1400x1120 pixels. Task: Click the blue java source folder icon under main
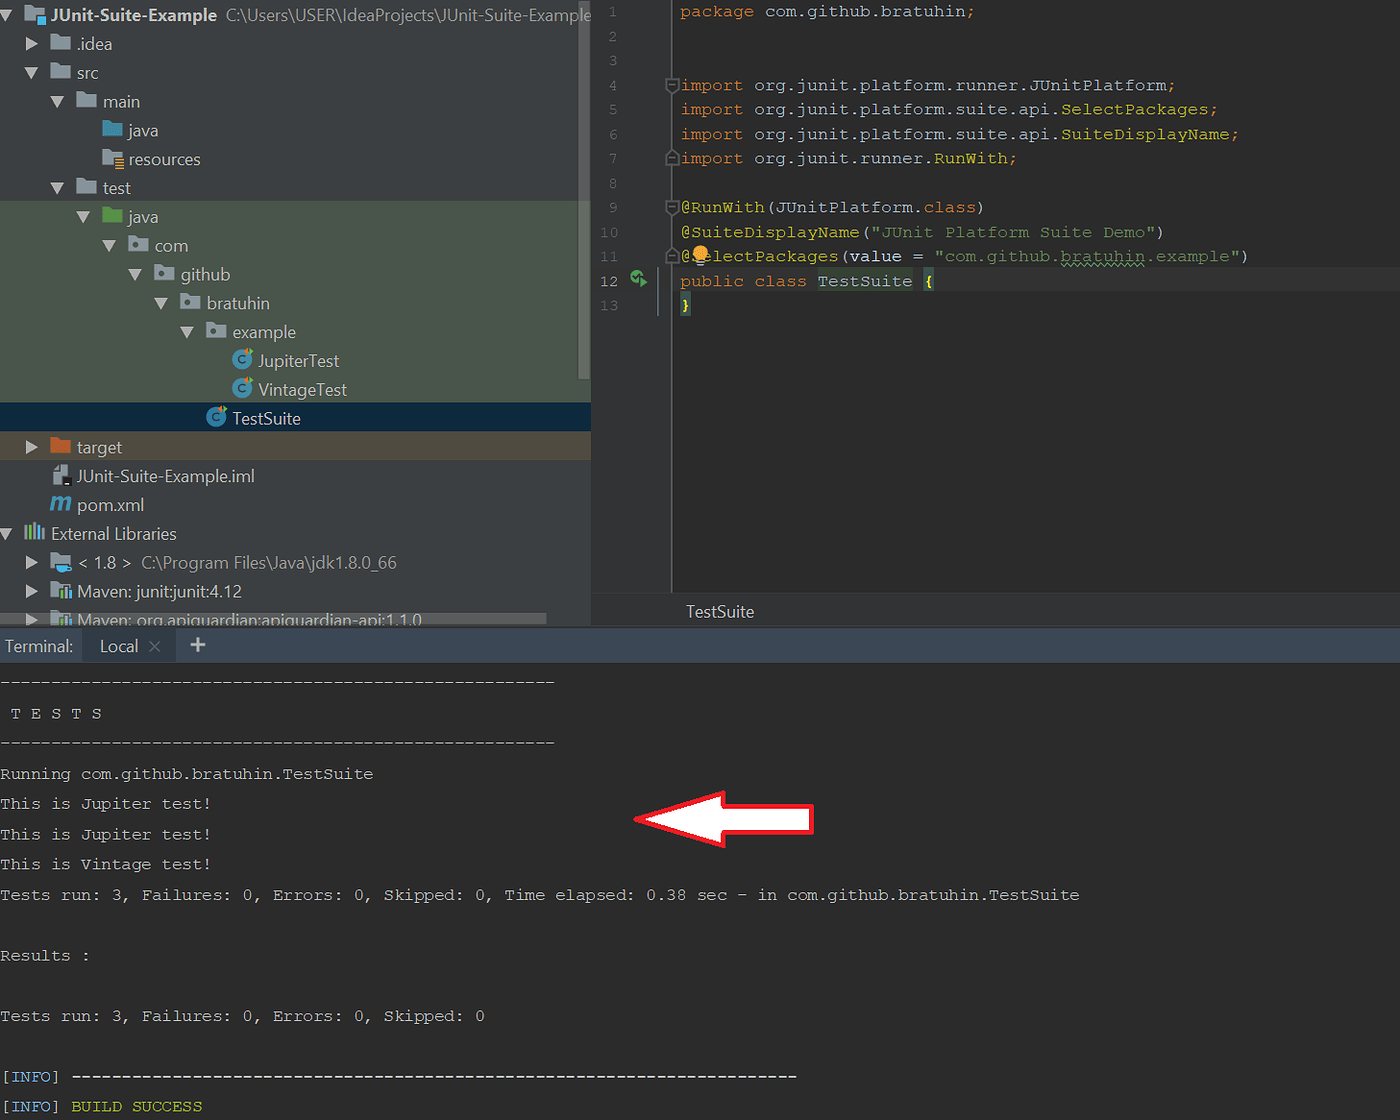(x=113, y=130)
